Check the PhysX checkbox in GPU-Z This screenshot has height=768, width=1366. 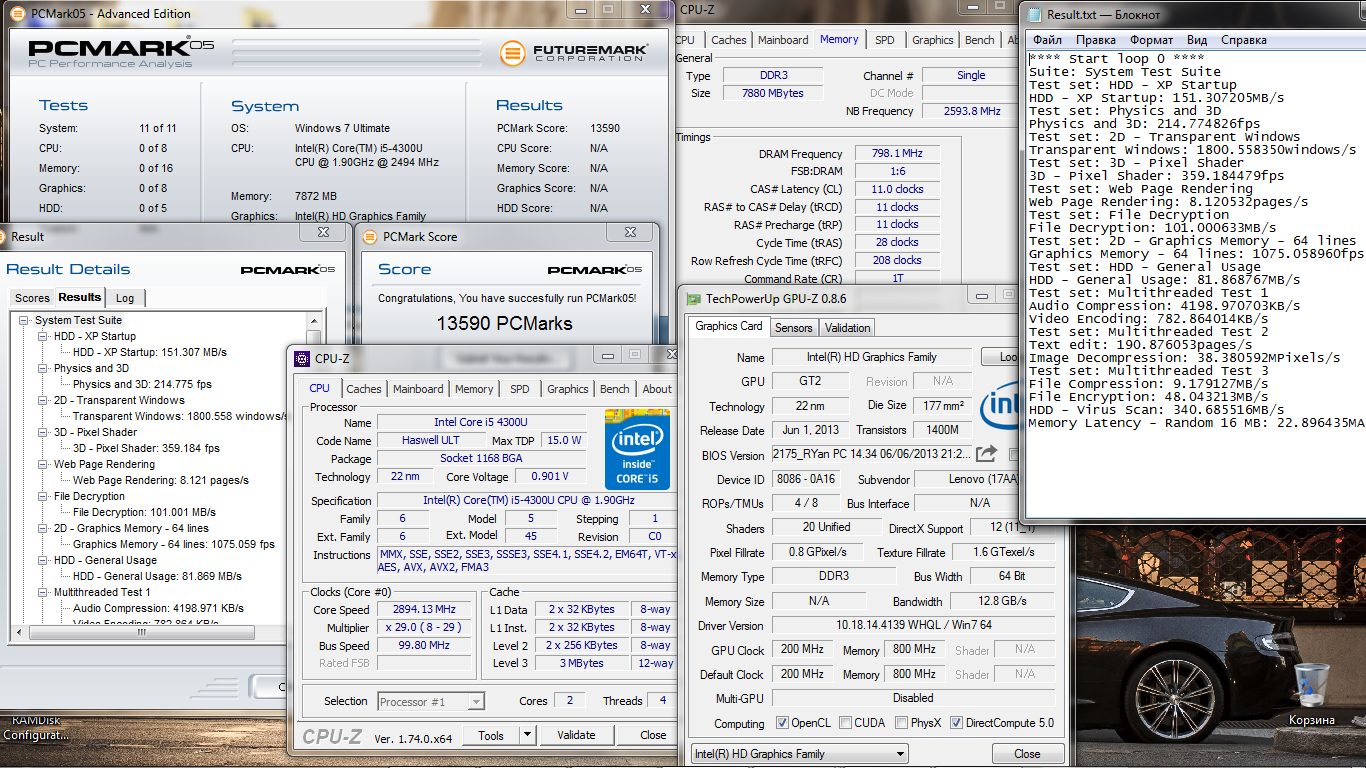(x=902, y=723)
